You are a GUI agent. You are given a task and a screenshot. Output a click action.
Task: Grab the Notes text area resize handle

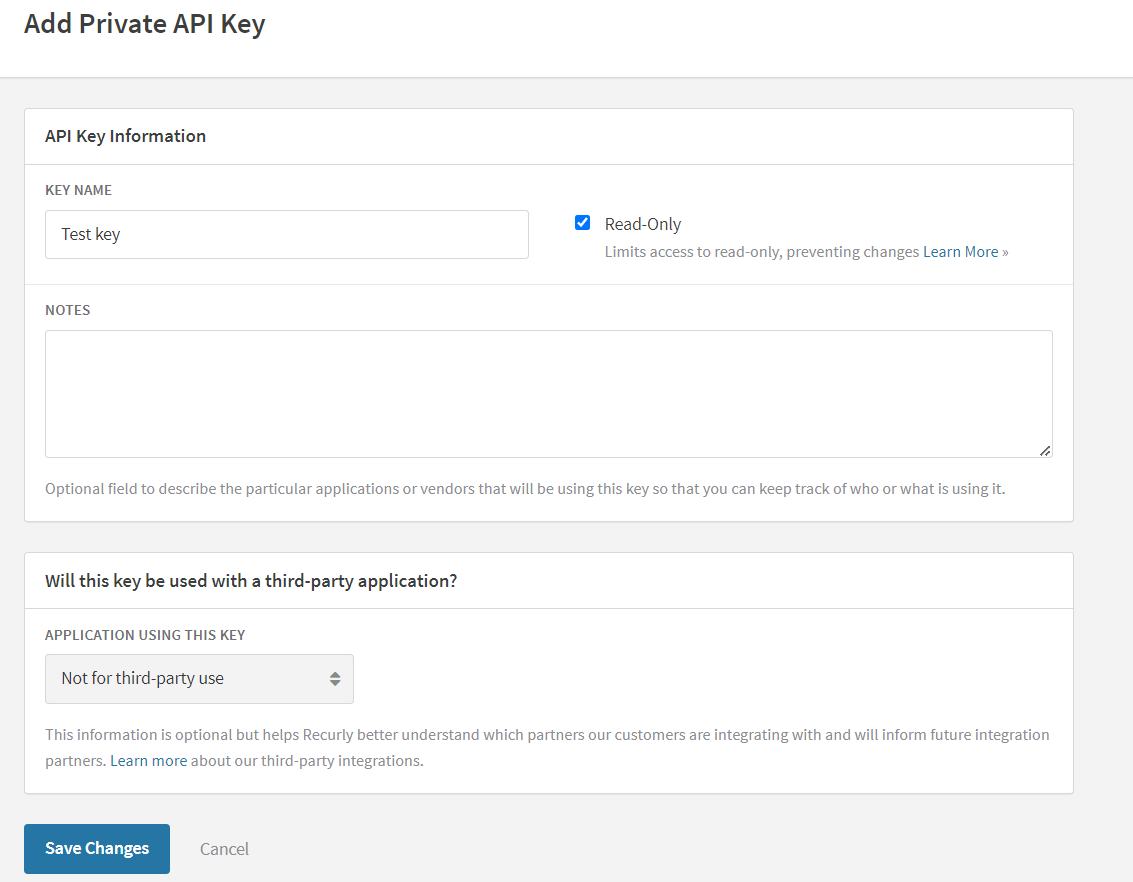pos(1044,450)
